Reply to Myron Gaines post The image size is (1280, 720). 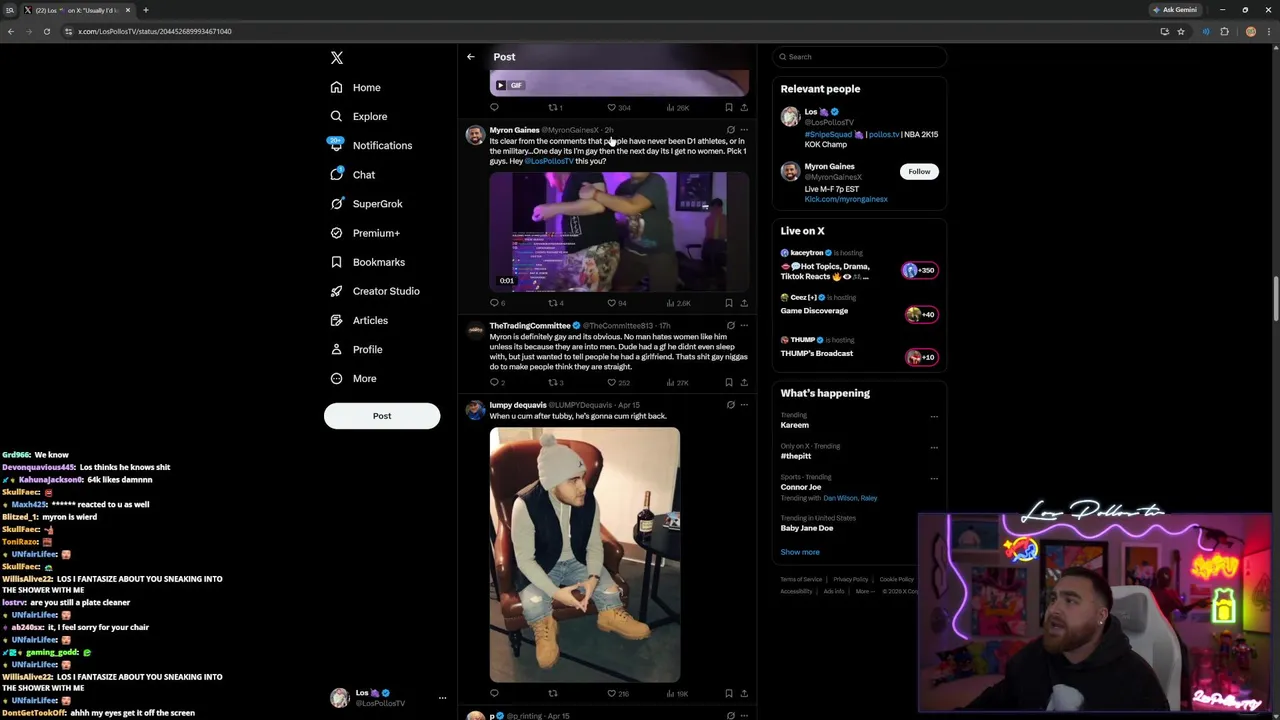[494, 303]
